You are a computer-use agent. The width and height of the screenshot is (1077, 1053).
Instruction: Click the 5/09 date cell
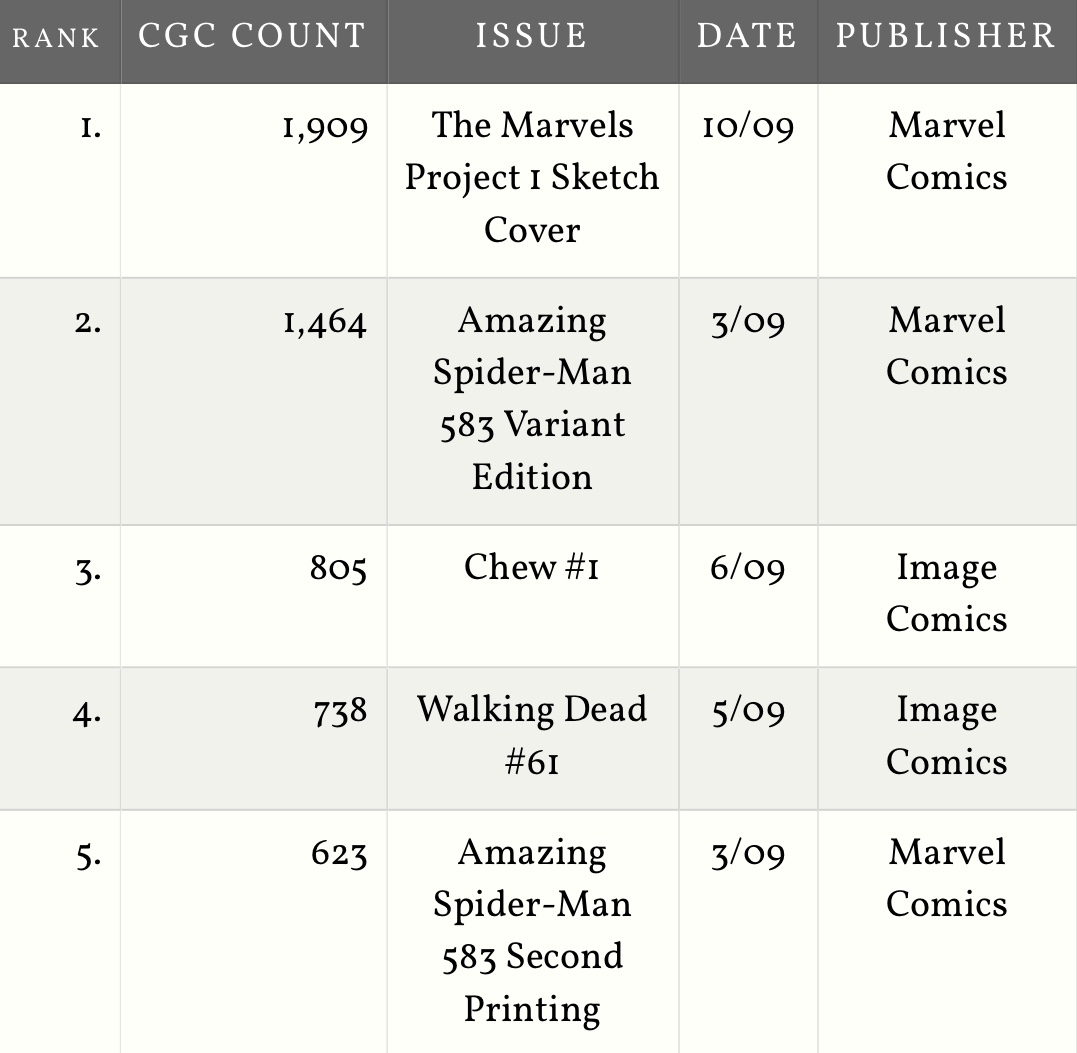click(748, 712)
